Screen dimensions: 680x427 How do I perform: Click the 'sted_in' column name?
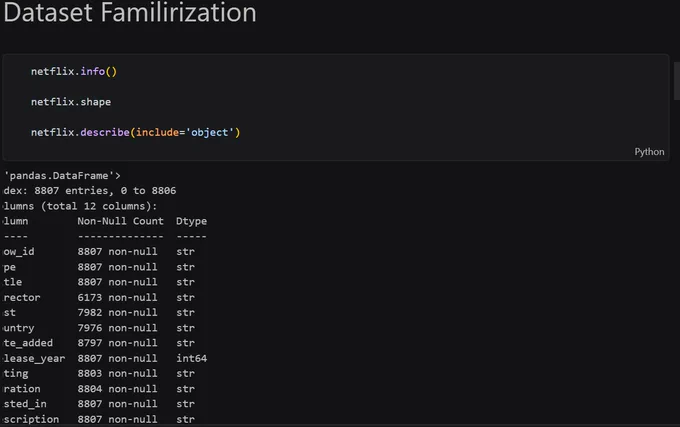pos(25,404)
